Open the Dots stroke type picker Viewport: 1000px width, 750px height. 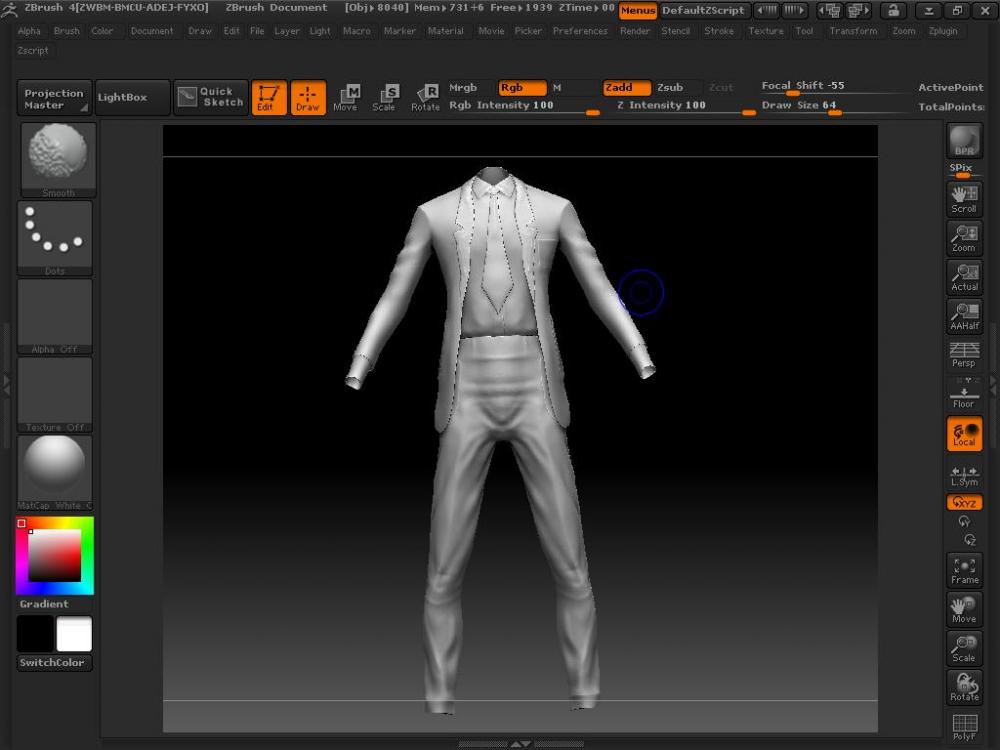tap(55, 237)
